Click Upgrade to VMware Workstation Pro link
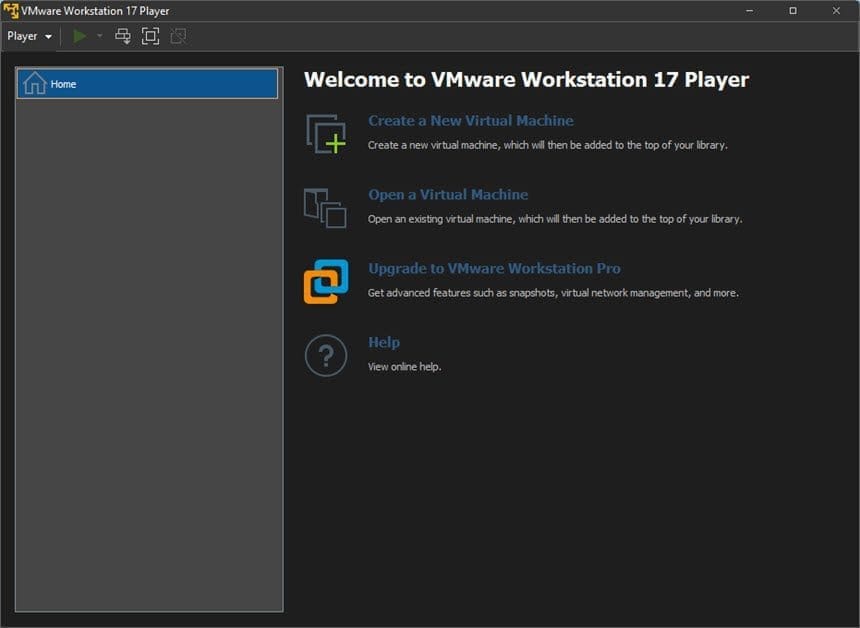 pos(494,269)
